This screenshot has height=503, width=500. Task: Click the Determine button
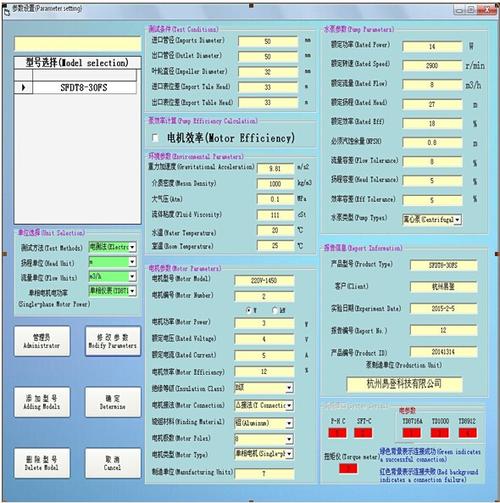[113, 402]
